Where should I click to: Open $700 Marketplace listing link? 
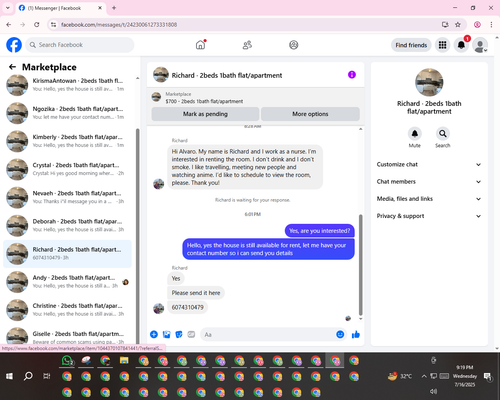204,101
